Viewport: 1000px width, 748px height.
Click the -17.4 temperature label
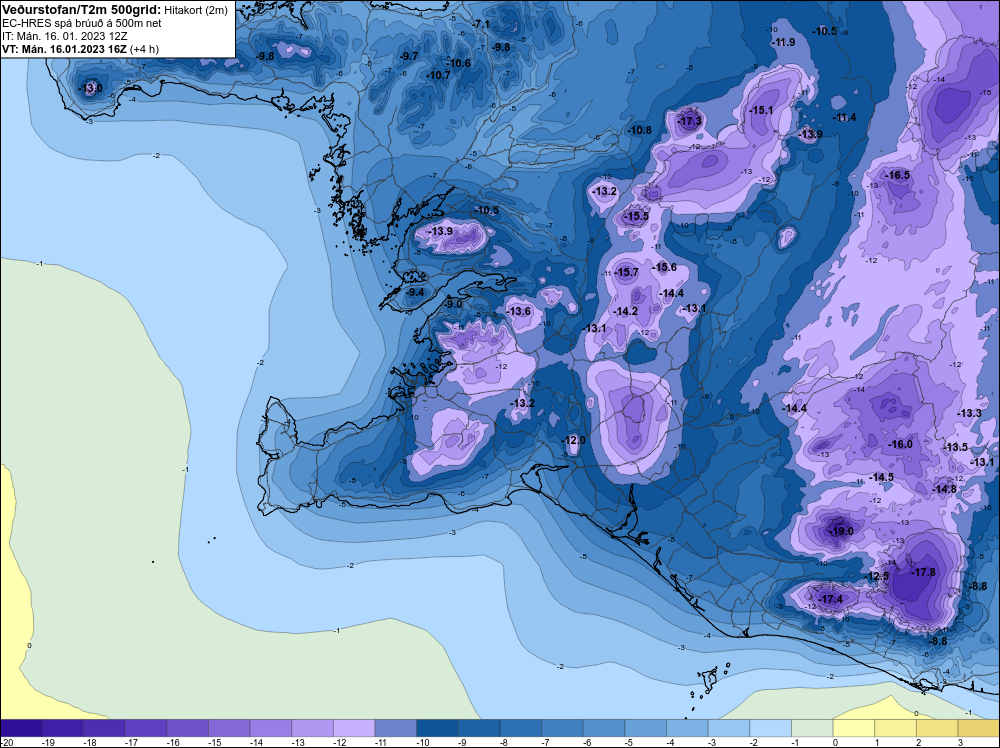coord(830,599)
